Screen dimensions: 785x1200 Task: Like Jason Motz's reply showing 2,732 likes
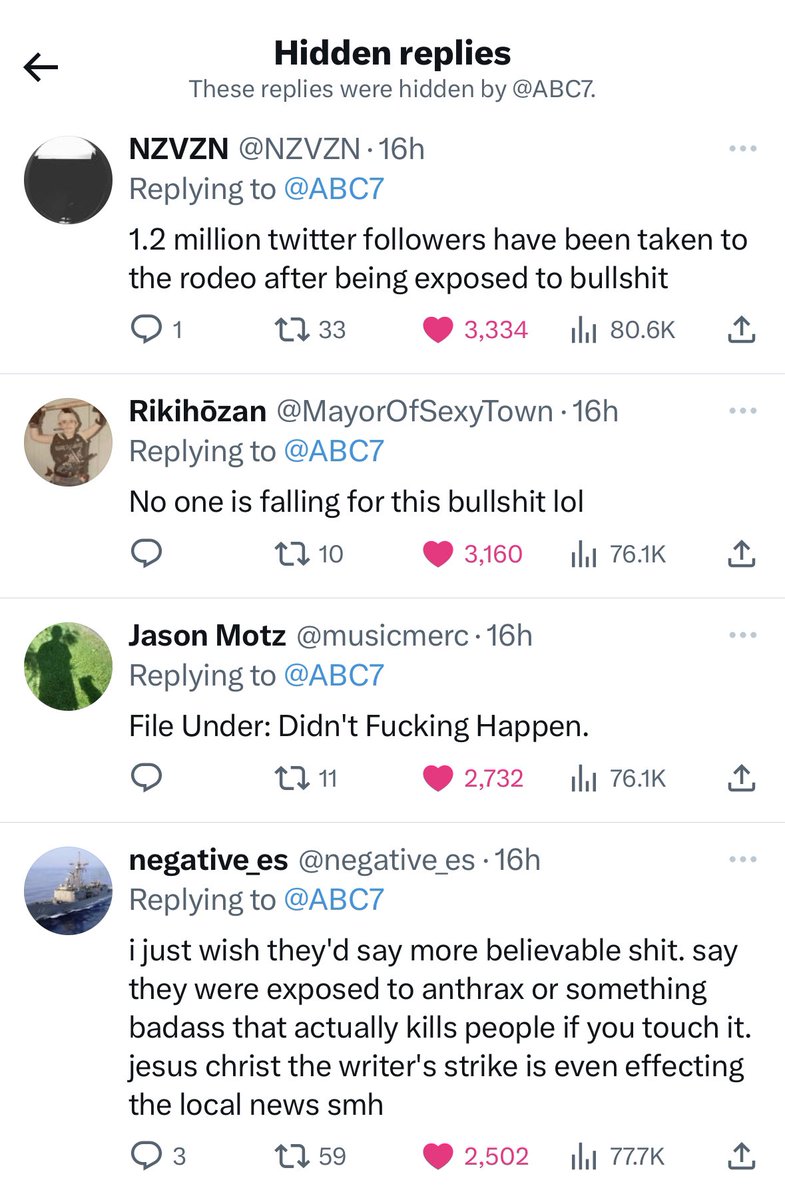coord(437,778)
